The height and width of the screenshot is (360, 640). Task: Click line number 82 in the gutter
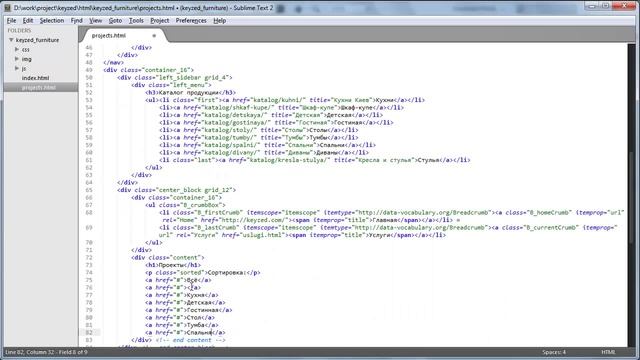[89, 333]
